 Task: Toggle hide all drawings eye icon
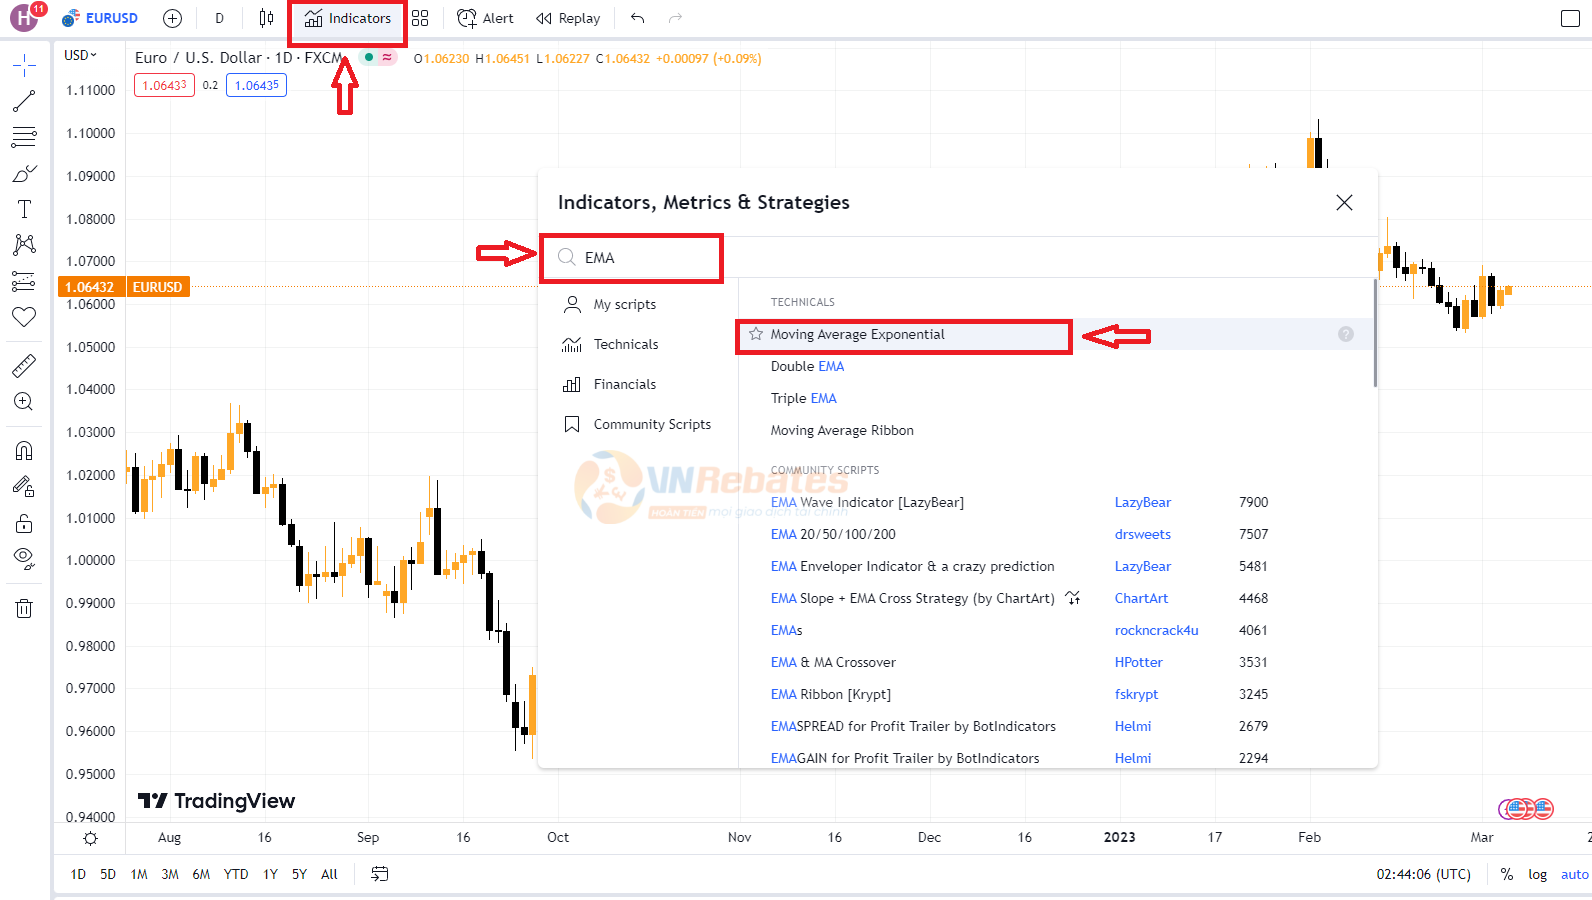24,558
